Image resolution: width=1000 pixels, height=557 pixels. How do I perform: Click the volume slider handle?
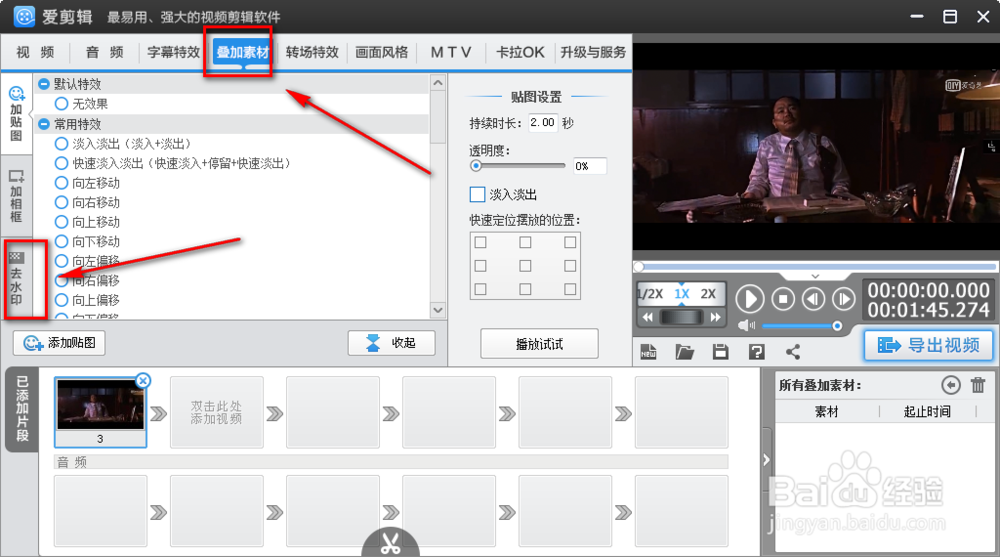point(837,326)
